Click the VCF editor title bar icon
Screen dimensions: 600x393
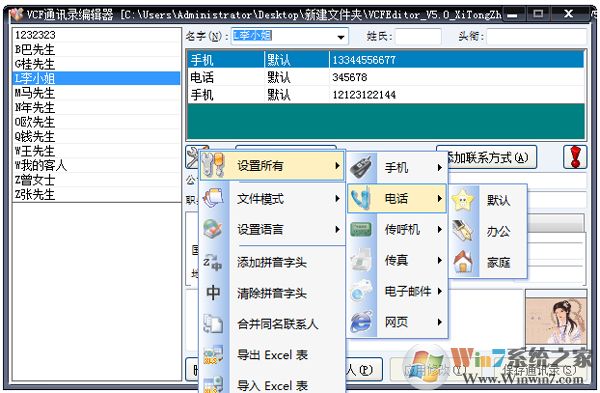pos(16,15)
